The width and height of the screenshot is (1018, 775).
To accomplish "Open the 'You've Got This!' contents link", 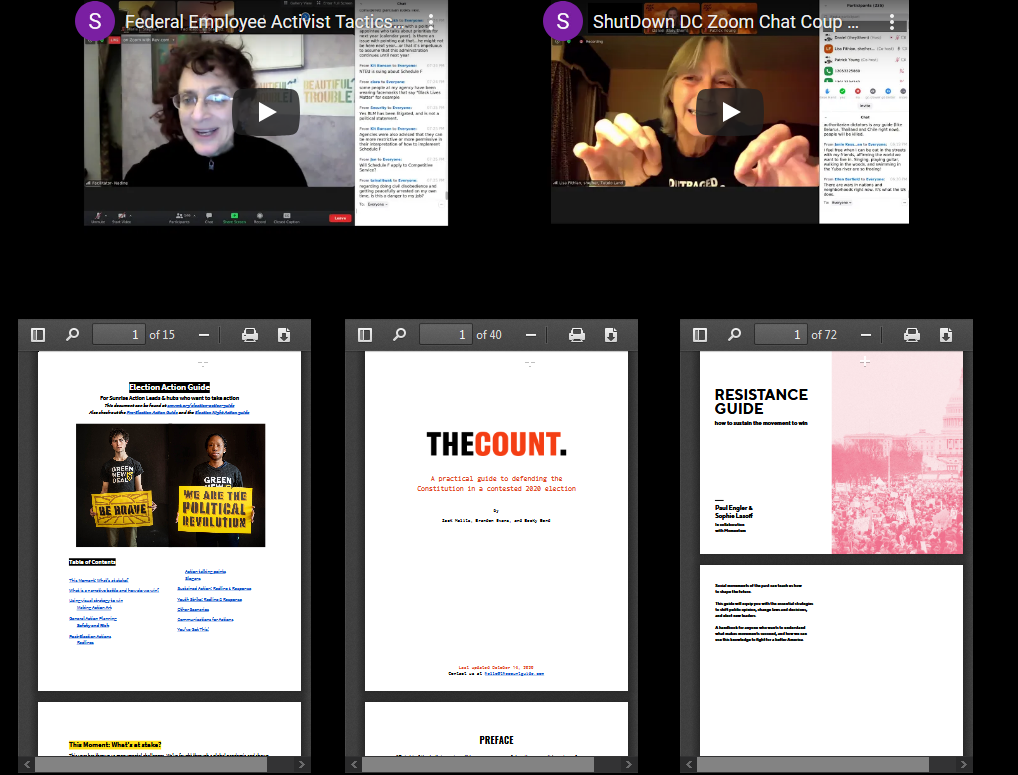I will click(x=193, y=630).
